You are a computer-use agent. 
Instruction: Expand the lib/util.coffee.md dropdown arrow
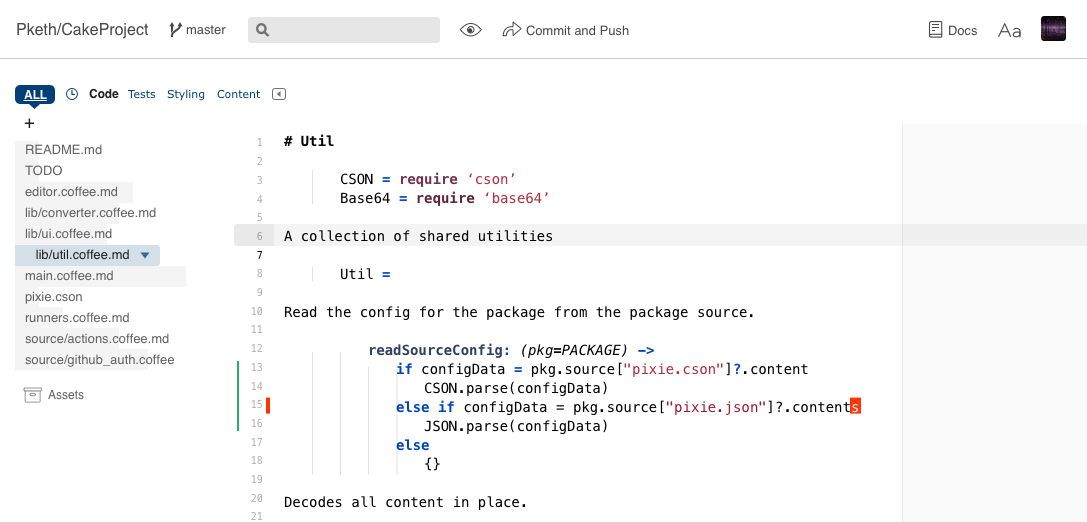coord(145,255)
